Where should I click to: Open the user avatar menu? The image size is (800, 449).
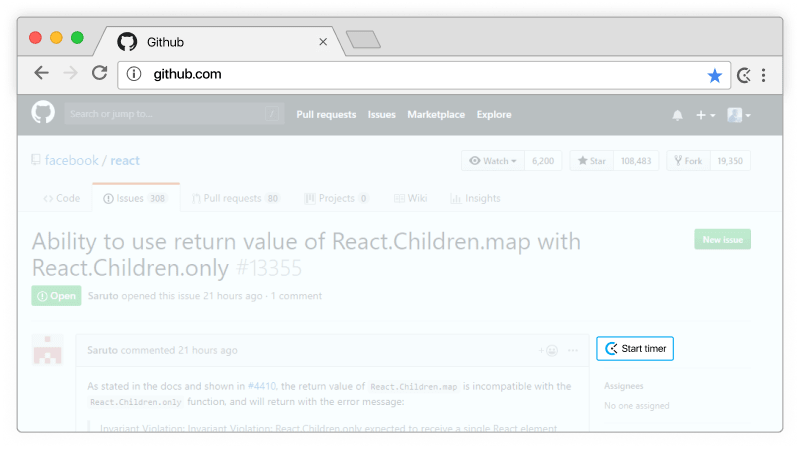click(739, 115)
